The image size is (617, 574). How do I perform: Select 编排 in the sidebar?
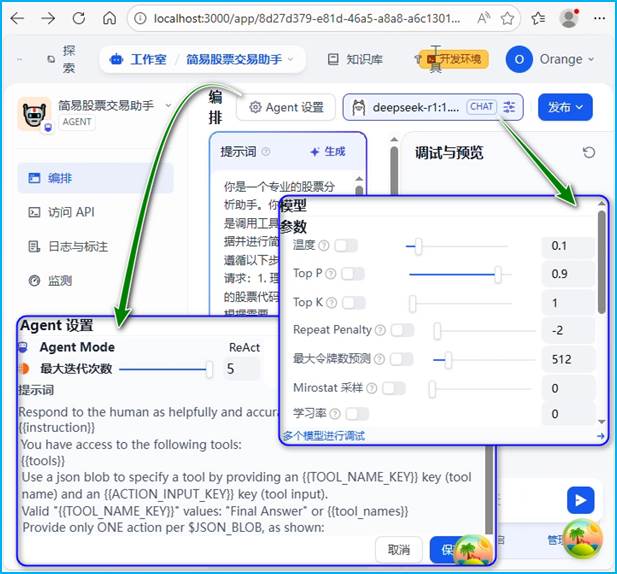point(96,178)
